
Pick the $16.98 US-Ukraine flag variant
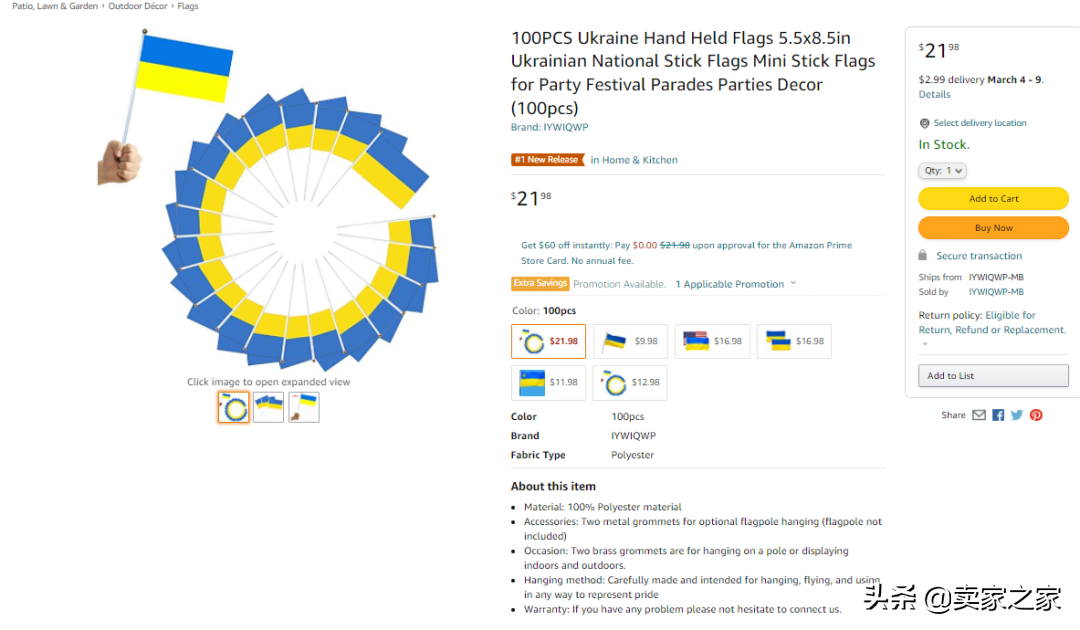point(713,341)
